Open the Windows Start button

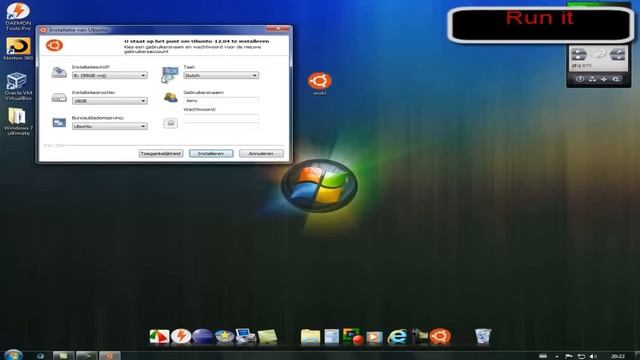pos(13,355)
